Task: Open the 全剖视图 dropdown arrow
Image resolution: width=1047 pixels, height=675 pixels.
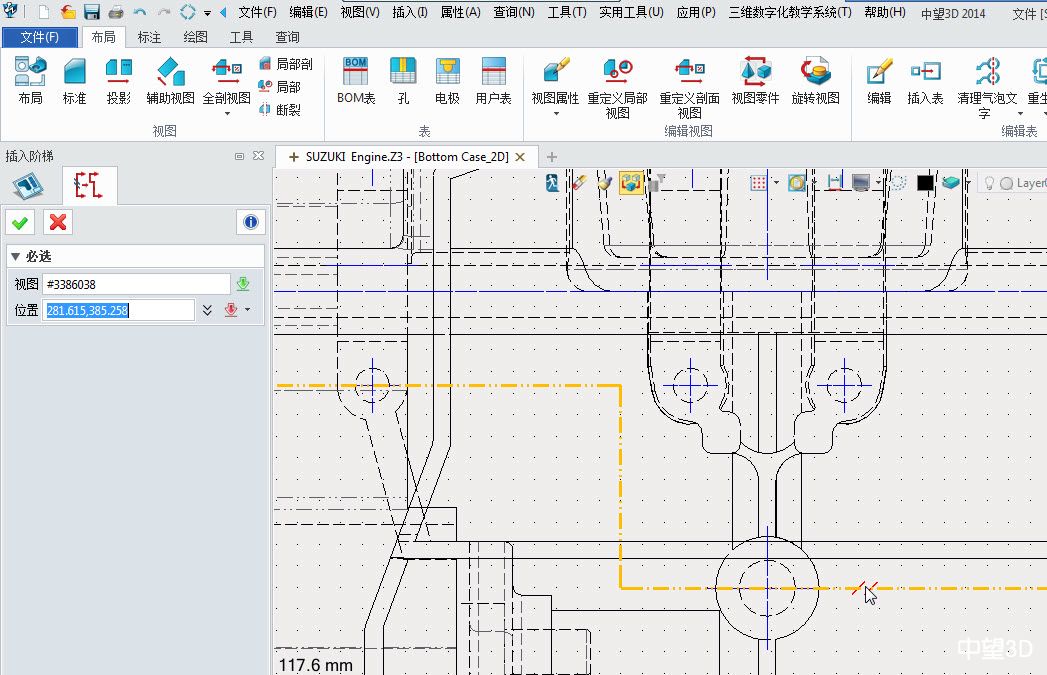Action: [x=226, y=113]
